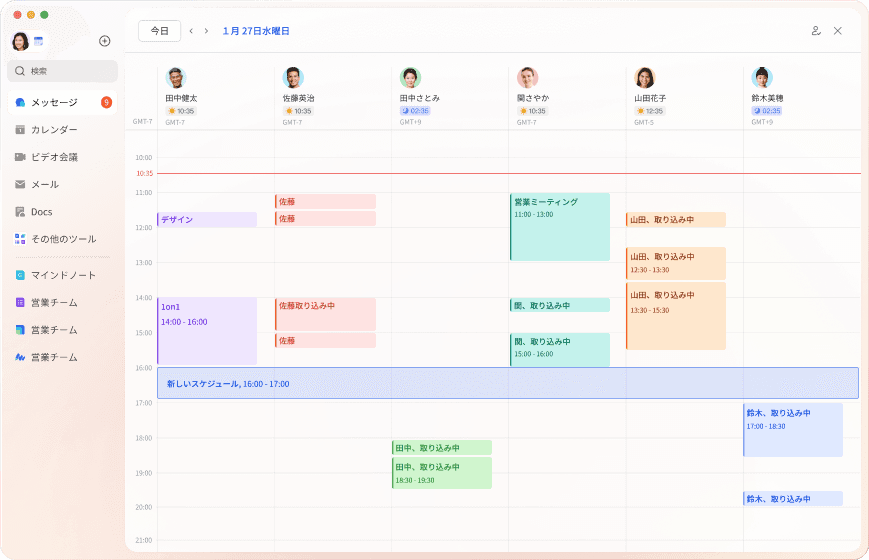Open 営業ミーティング 11:00-13:00 event
The width and height of the screenshot is (869, 560).
(x=560, y=227)
